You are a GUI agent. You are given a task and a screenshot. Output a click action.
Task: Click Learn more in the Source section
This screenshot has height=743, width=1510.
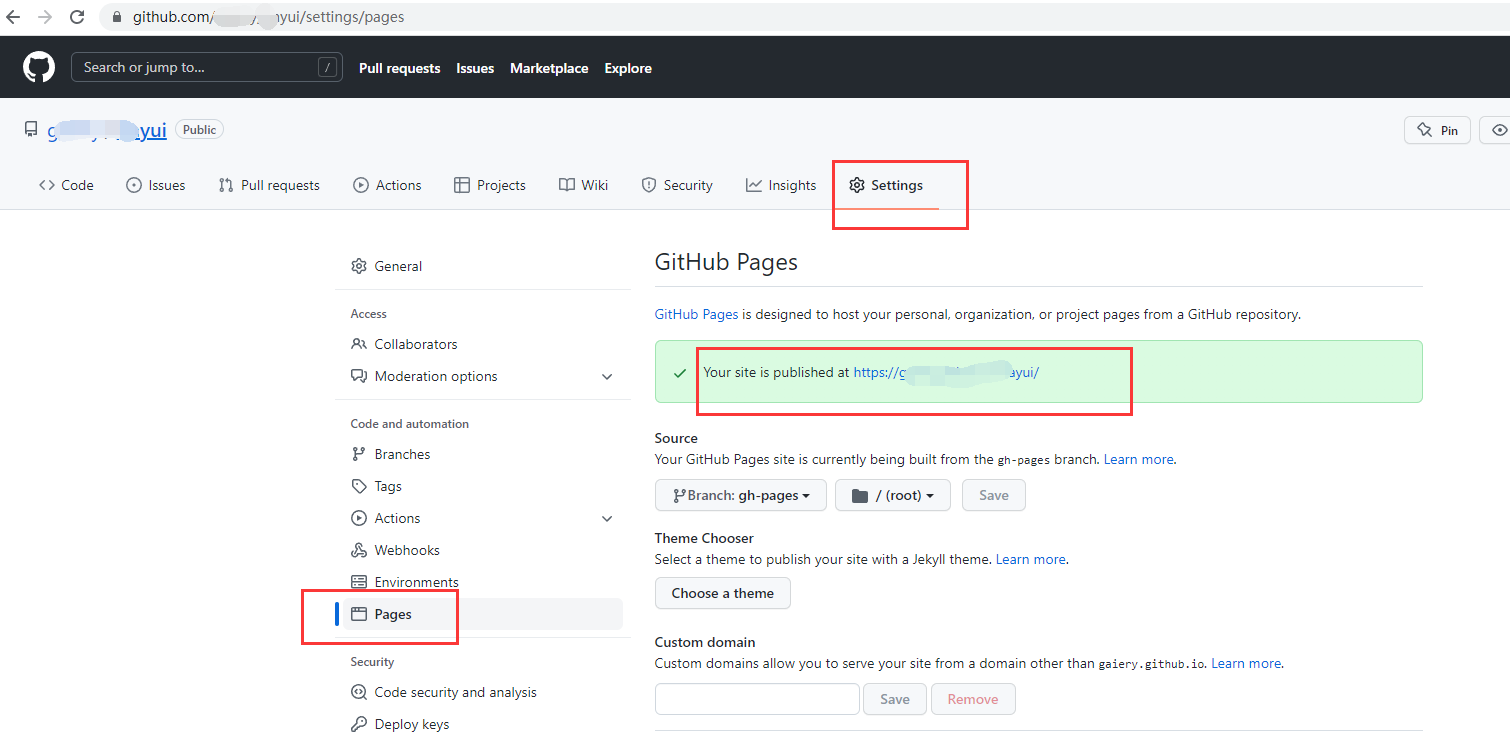[1138, 459]
